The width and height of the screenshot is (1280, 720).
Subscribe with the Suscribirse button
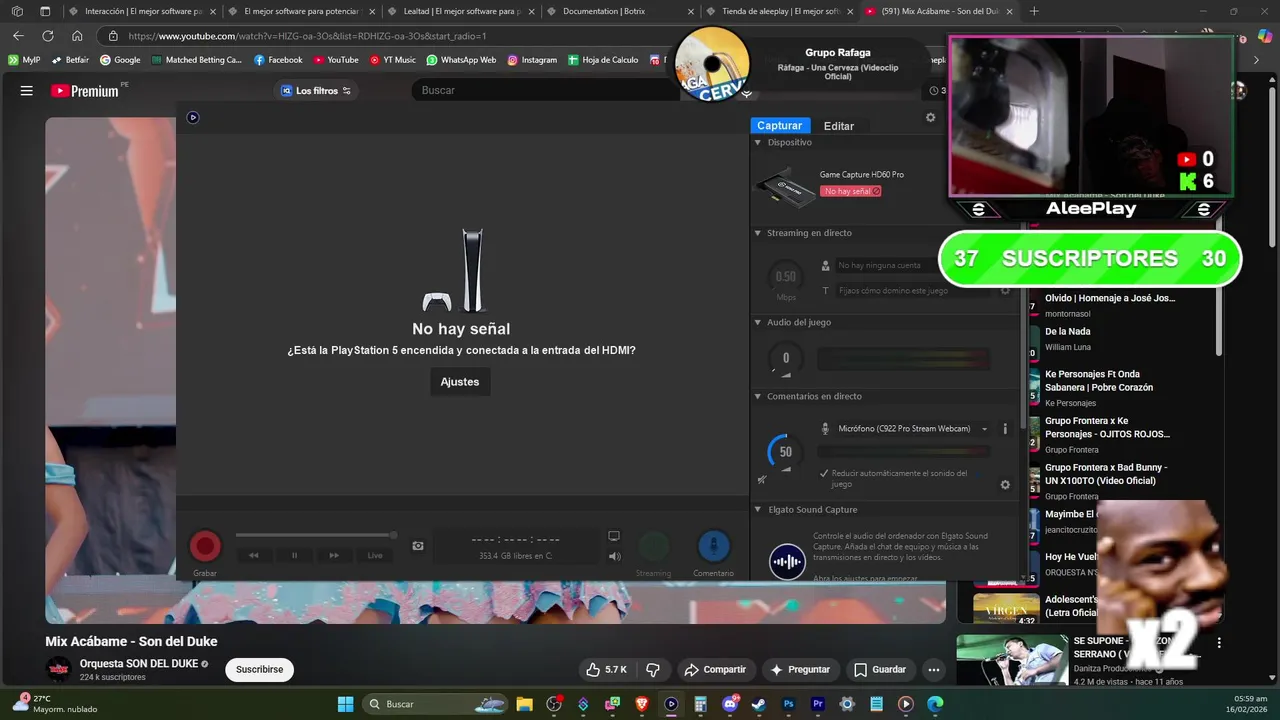[x=259, y=670]
